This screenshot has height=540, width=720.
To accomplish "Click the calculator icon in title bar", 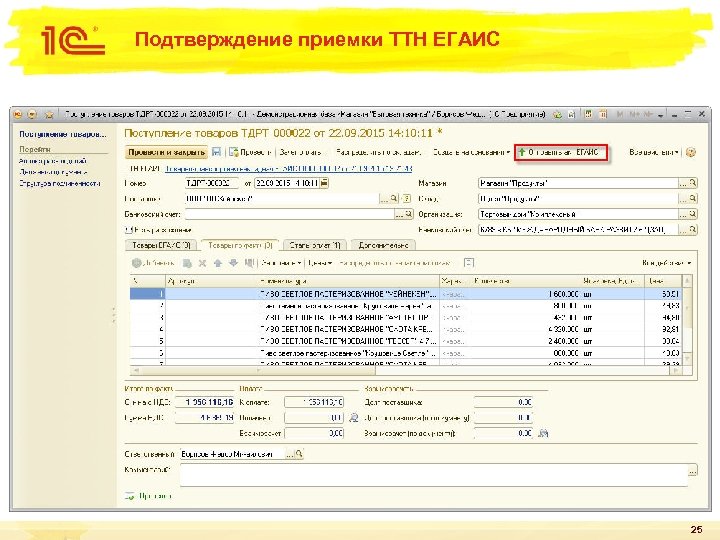I will tap(588, 114).
